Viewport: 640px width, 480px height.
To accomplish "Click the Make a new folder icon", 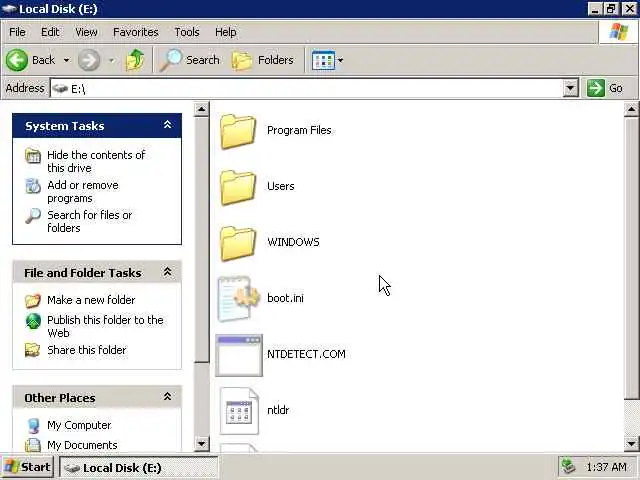I will [33, 300].
